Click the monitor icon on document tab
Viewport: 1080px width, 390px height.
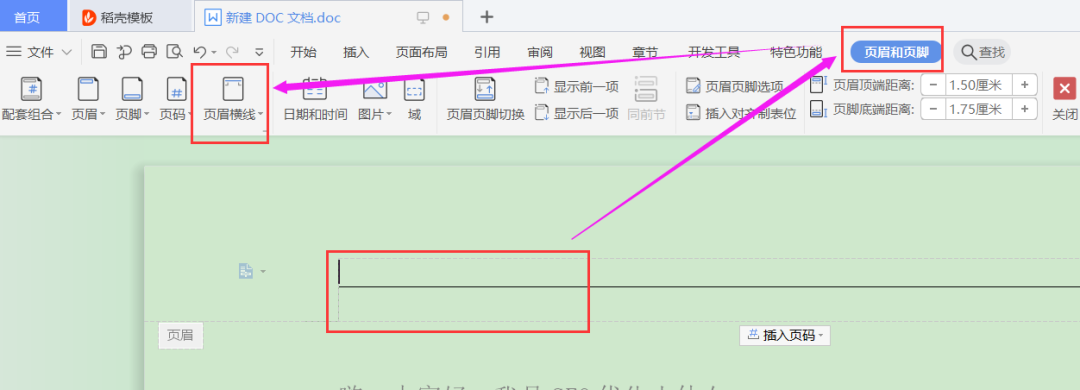(x=424, y=17)
